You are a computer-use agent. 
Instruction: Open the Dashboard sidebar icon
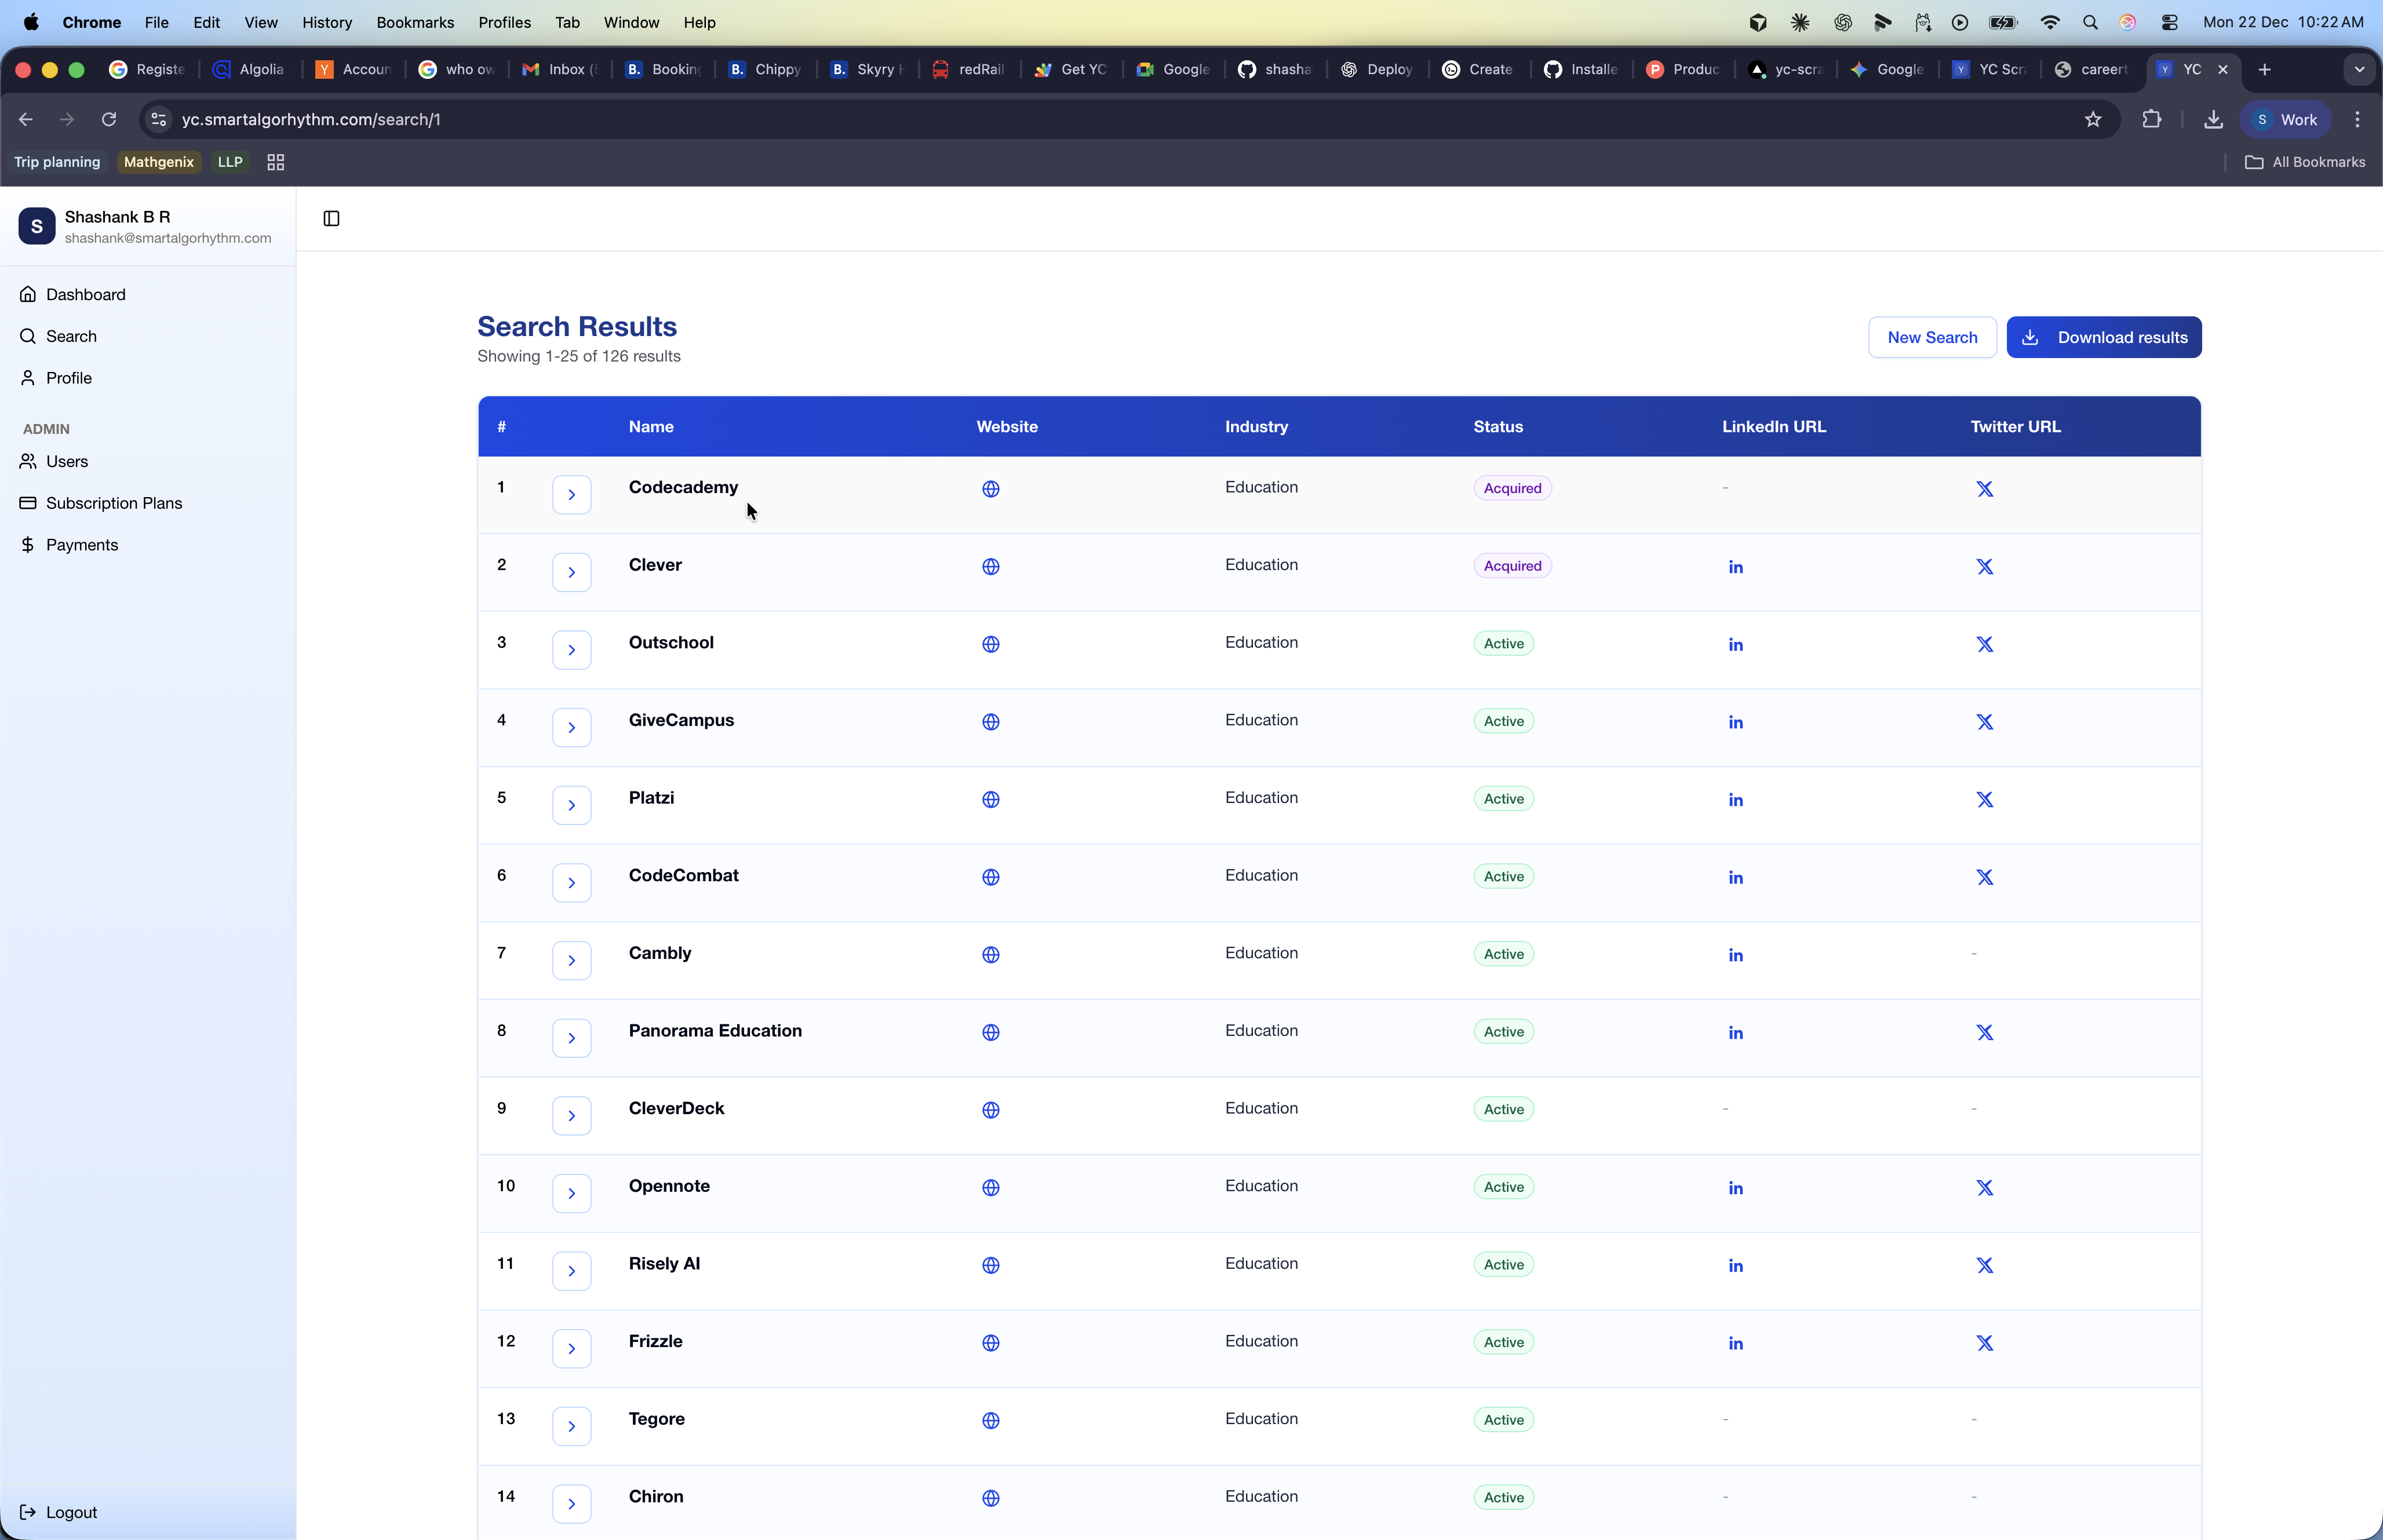click(x=28, y=294)
